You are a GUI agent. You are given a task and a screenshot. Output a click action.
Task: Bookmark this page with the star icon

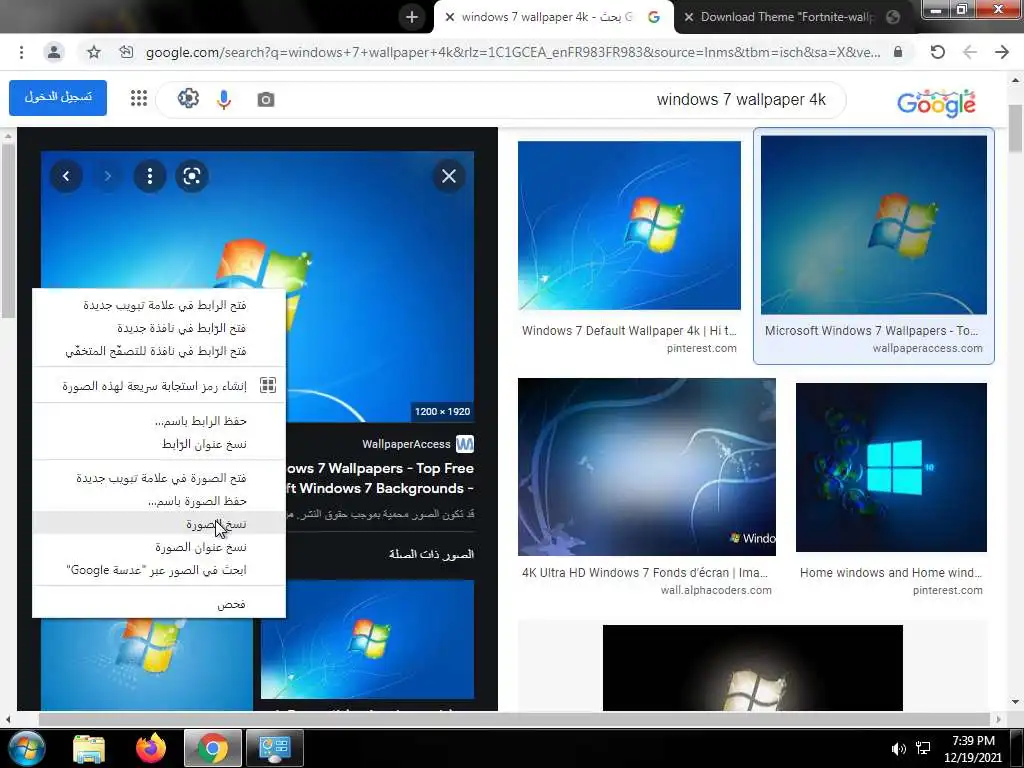point(94,52)
